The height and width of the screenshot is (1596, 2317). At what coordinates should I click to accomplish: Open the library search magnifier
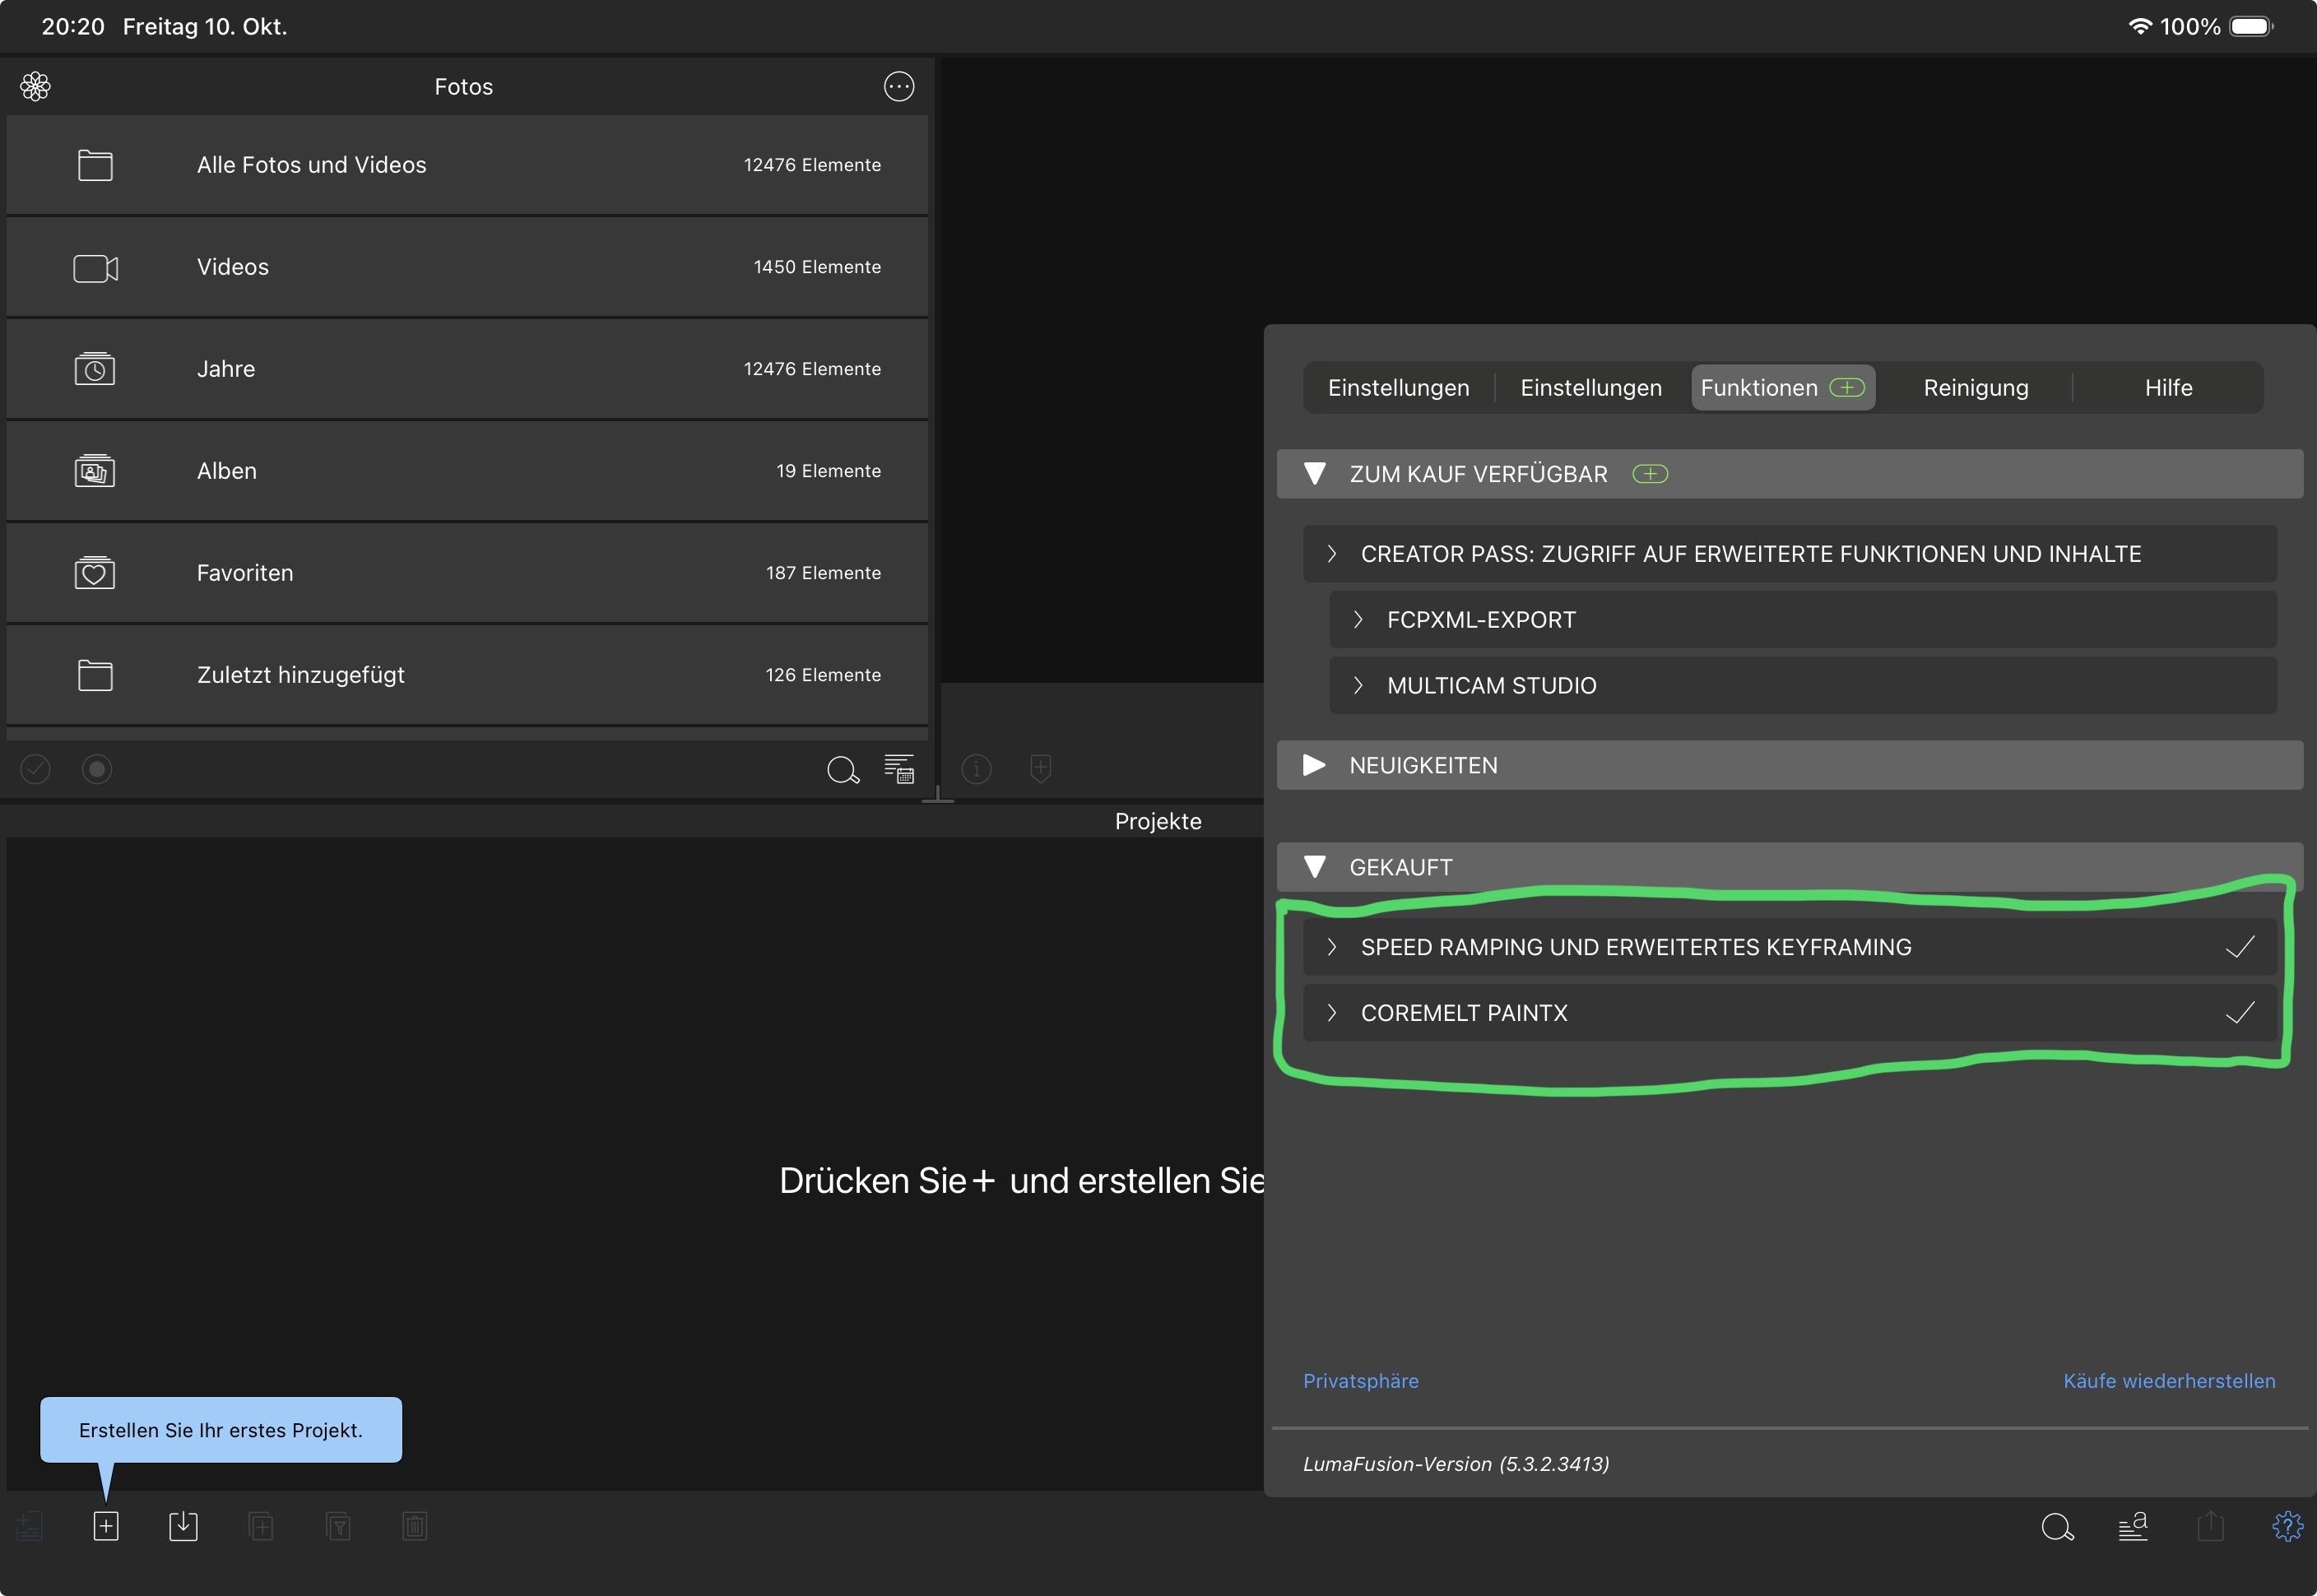point(842,769)
